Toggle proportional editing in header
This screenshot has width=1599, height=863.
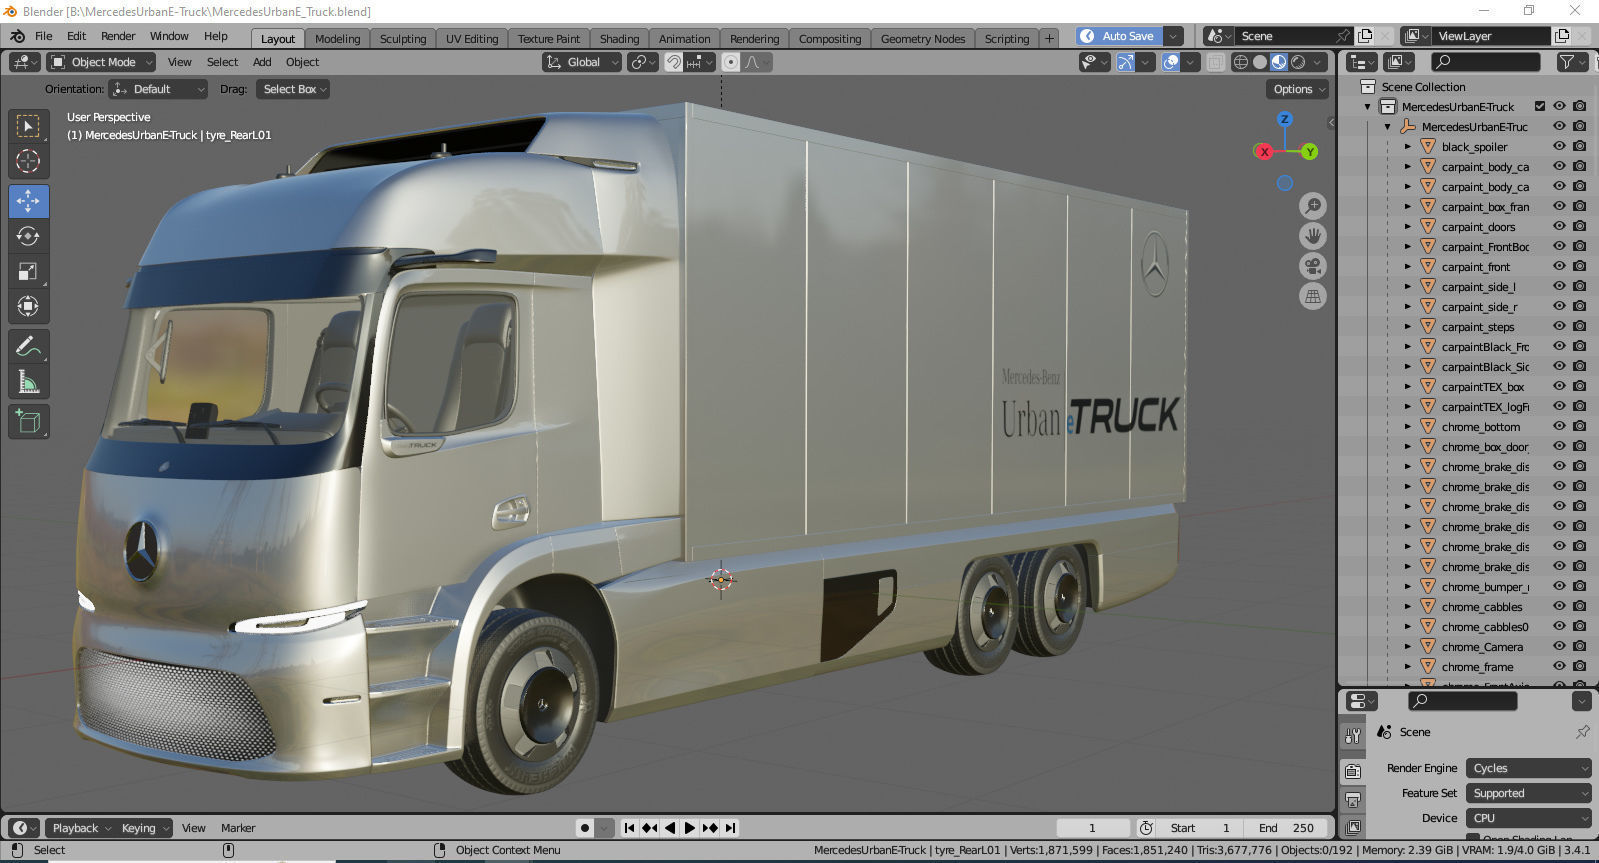point(731,62)
